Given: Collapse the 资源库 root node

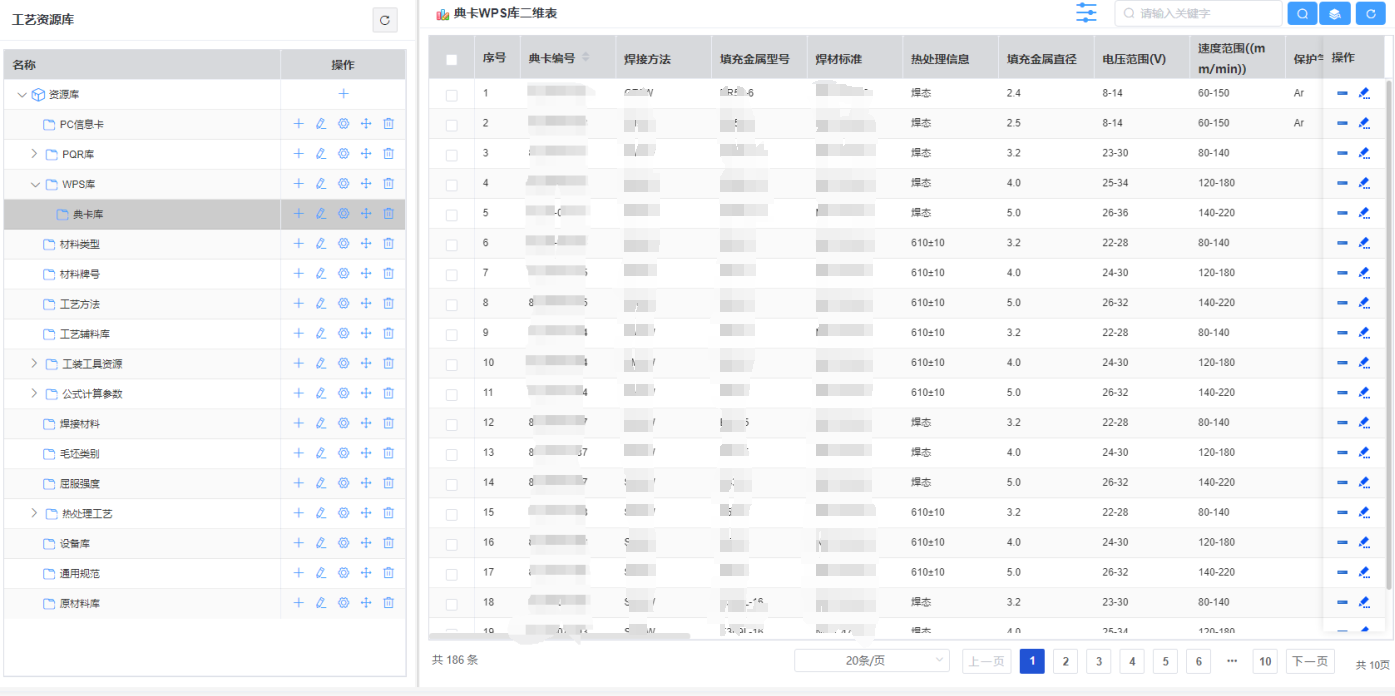Looking at the screenshot, I should click(22, 94).
